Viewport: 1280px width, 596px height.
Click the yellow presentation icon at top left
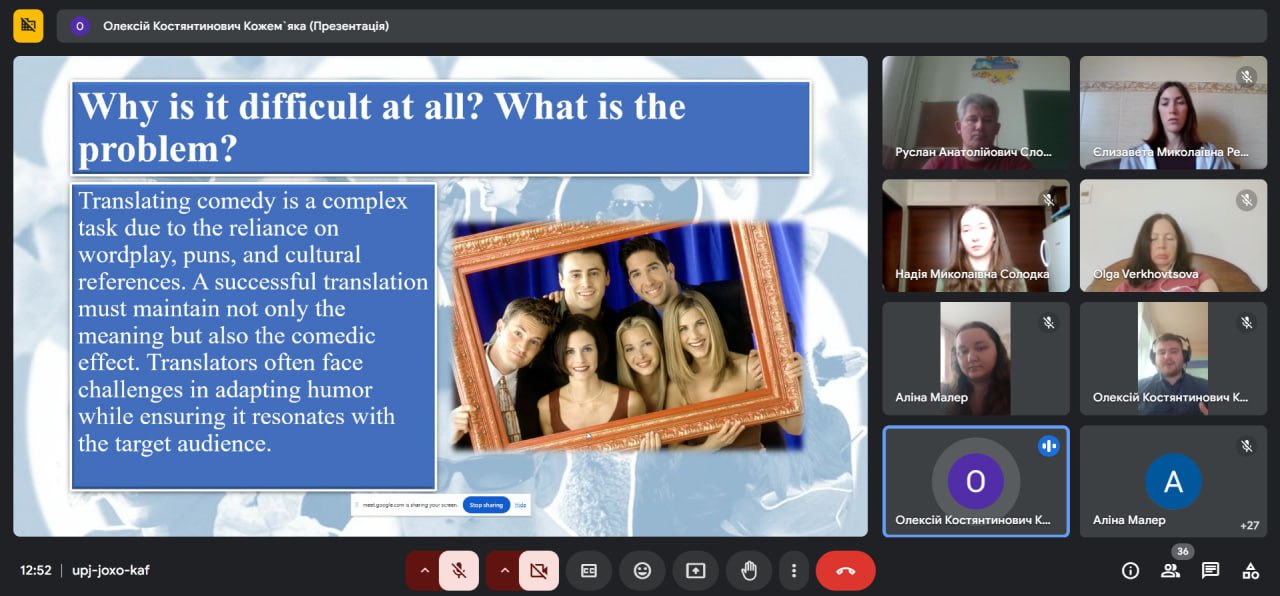(x=28, y=26)
